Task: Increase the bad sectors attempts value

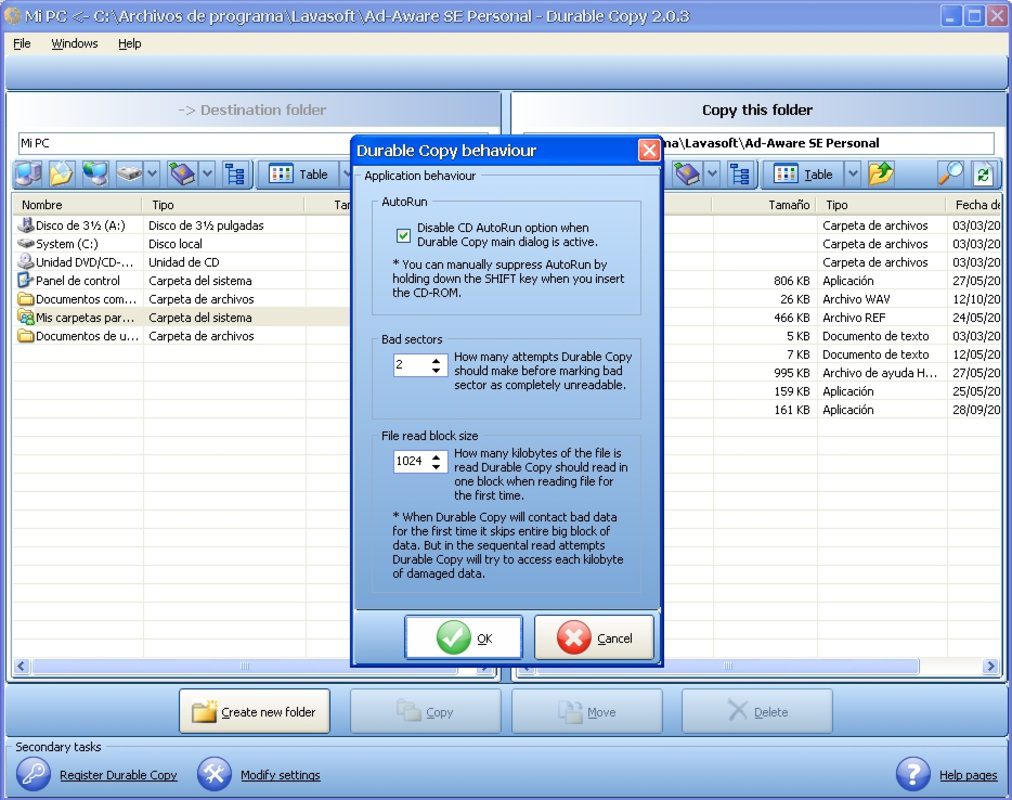Action: [436, 361]
